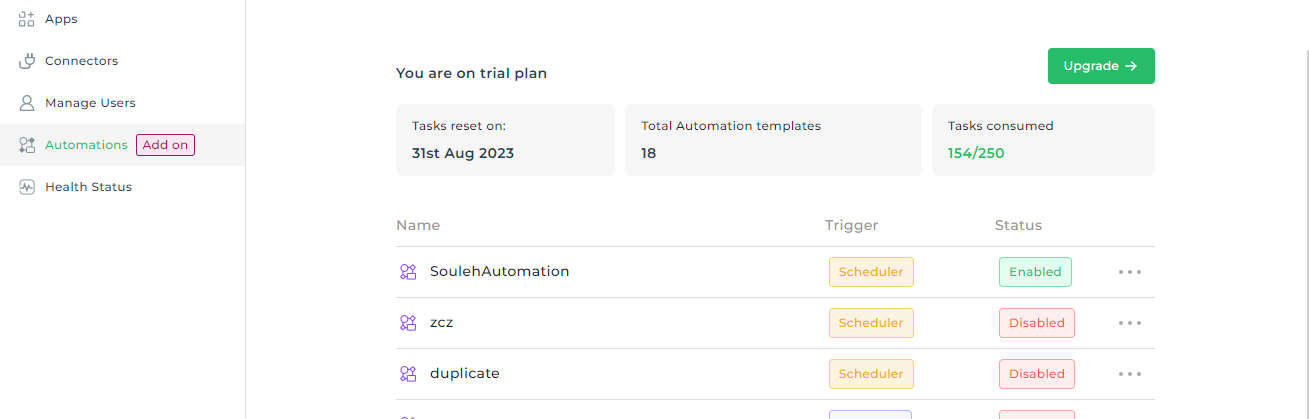Viewport: 1309px width, 419px height.
Task: Click the automation icon beside duplicate
Action: (x=408, y=374)
